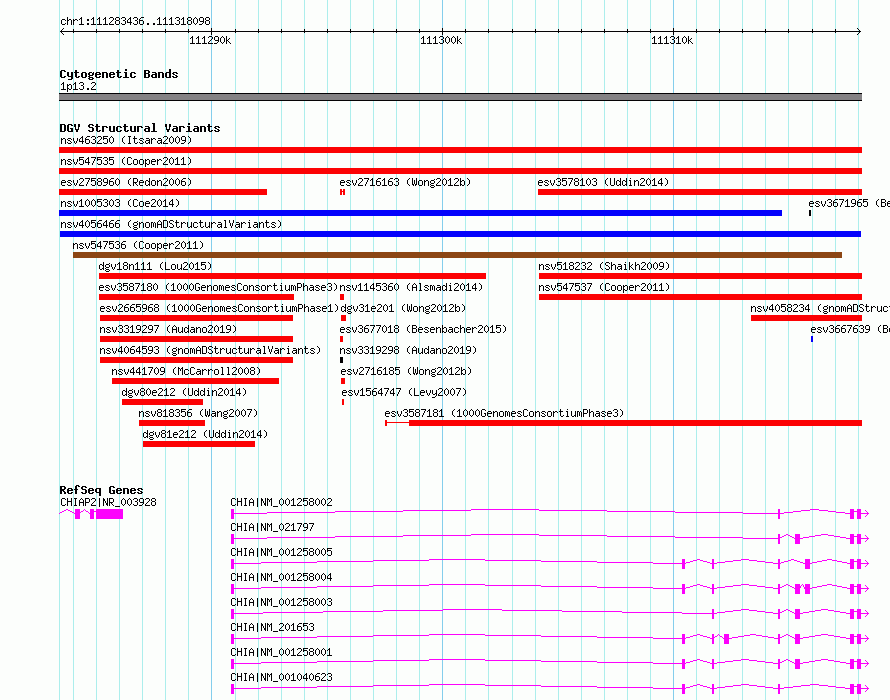Open nsv547537 (Cooper2011) label
The width and height of the screenshot is (890, 700).
click(604, 287)
